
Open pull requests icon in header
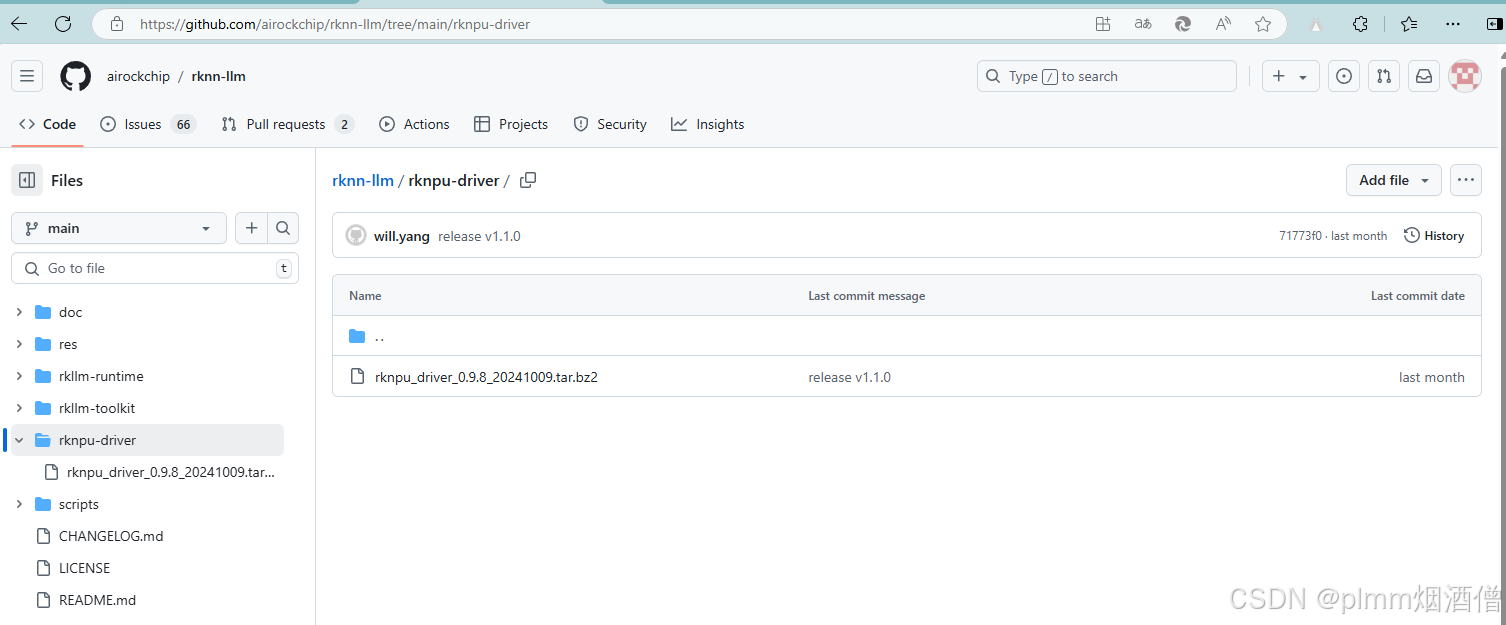point(1384,76)
